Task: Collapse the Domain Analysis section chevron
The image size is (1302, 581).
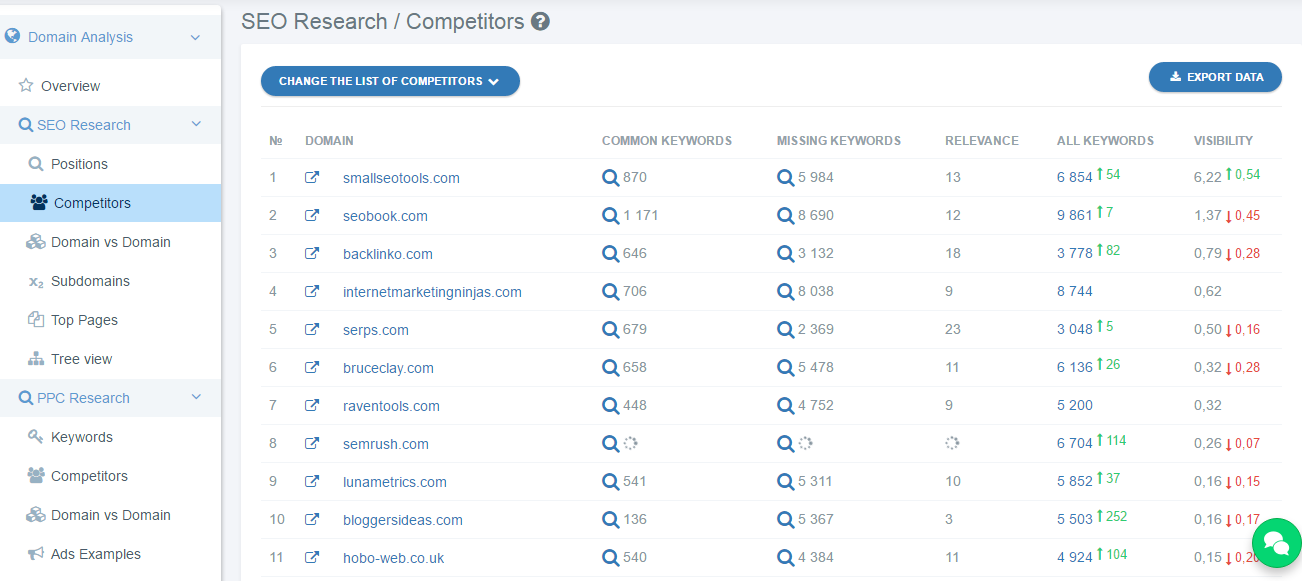Action: click(x=196, y=37)
